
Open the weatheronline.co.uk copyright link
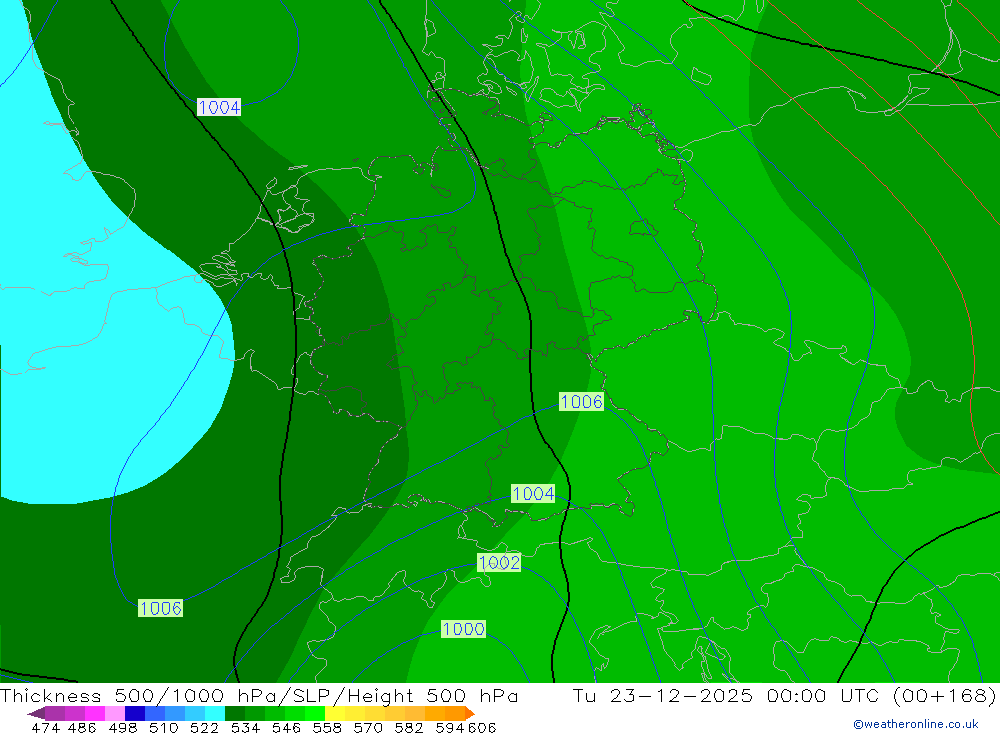(x=916, y=724)
